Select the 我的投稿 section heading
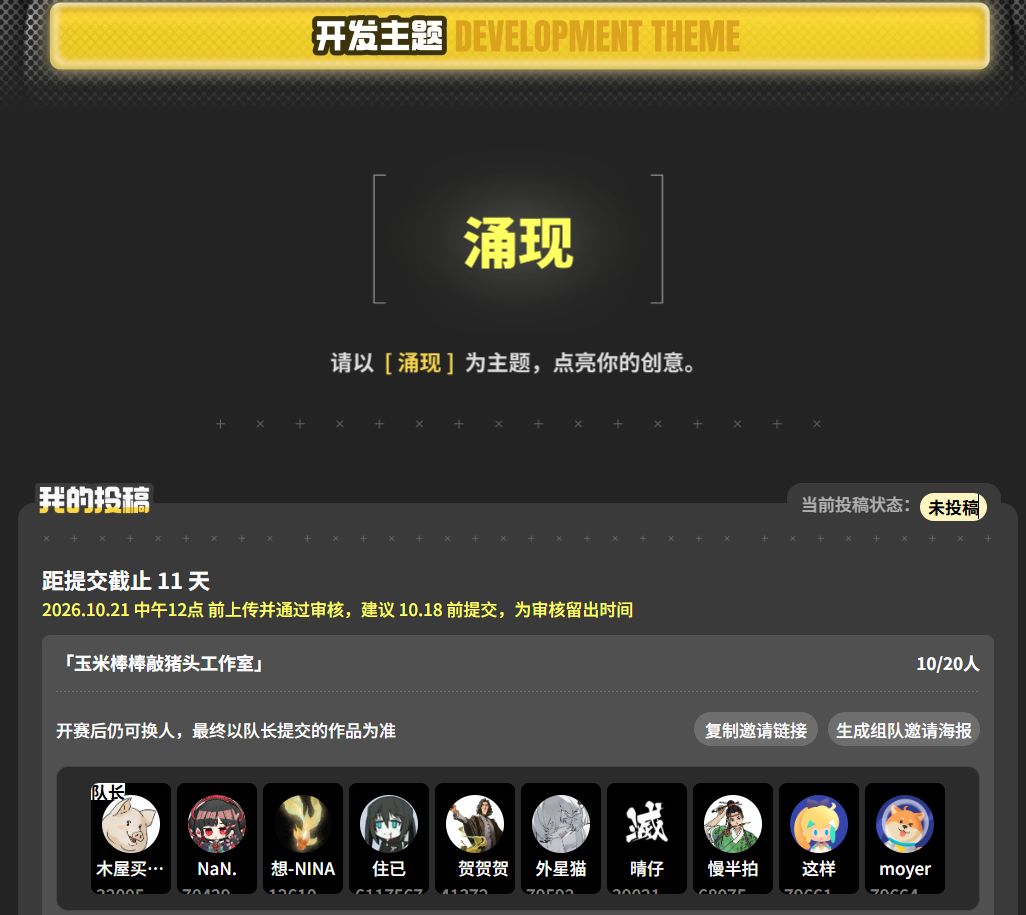 pyautogui.click(x=94, y=499)
